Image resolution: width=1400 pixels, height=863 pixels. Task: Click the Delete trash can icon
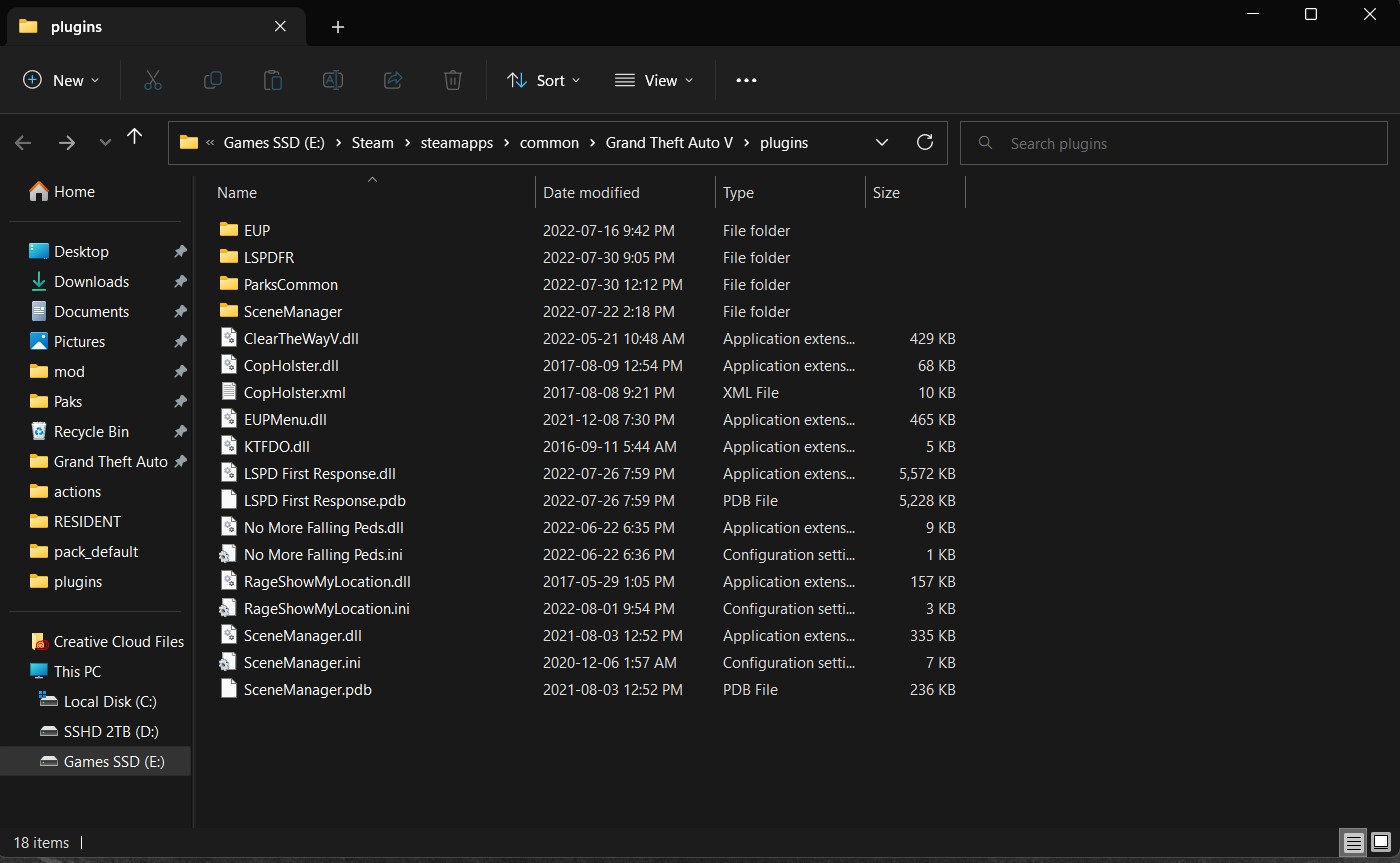pyautogui.click(x=453, y=80)
